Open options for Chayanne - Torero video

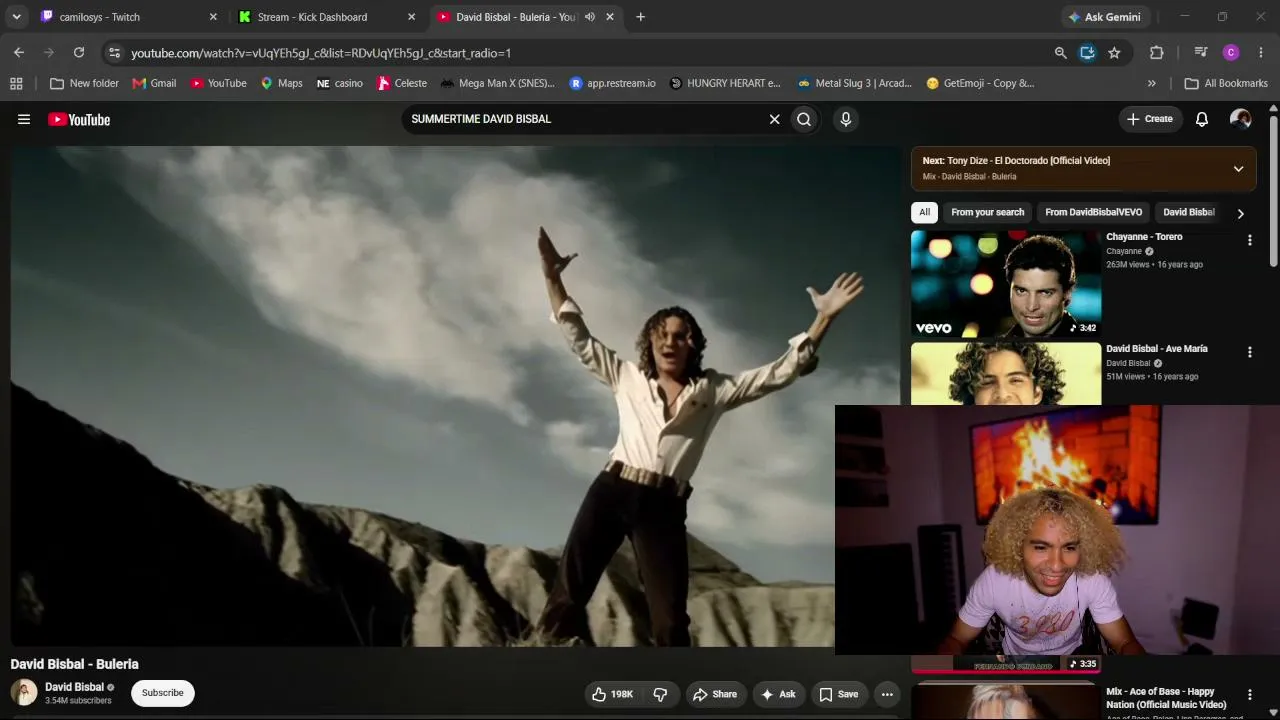1249,240
